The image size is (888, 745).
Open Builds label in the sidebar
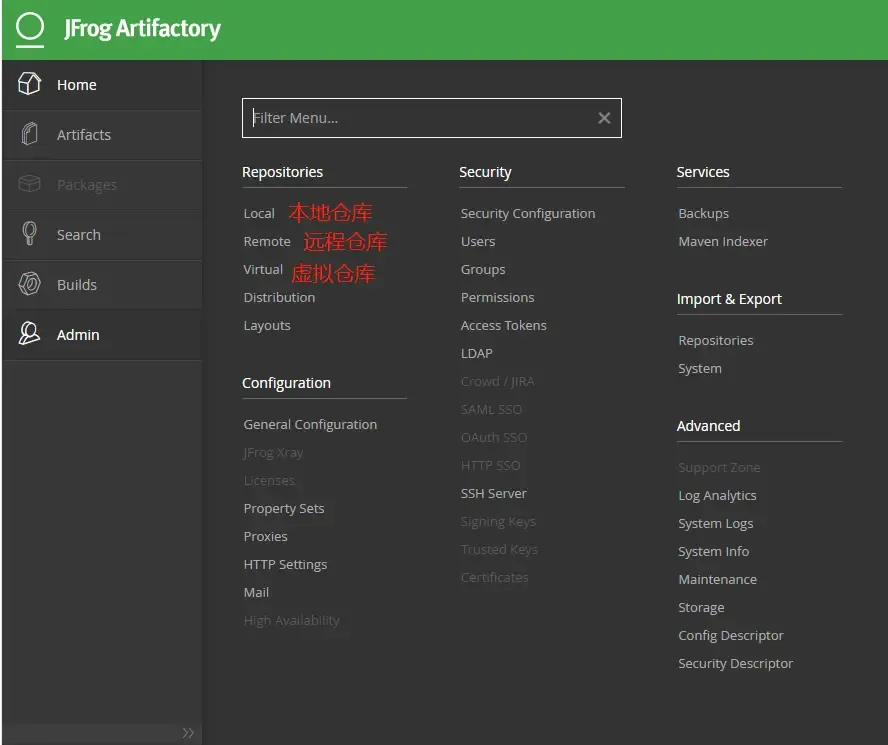pyautogui.click(x=77, y=284)
